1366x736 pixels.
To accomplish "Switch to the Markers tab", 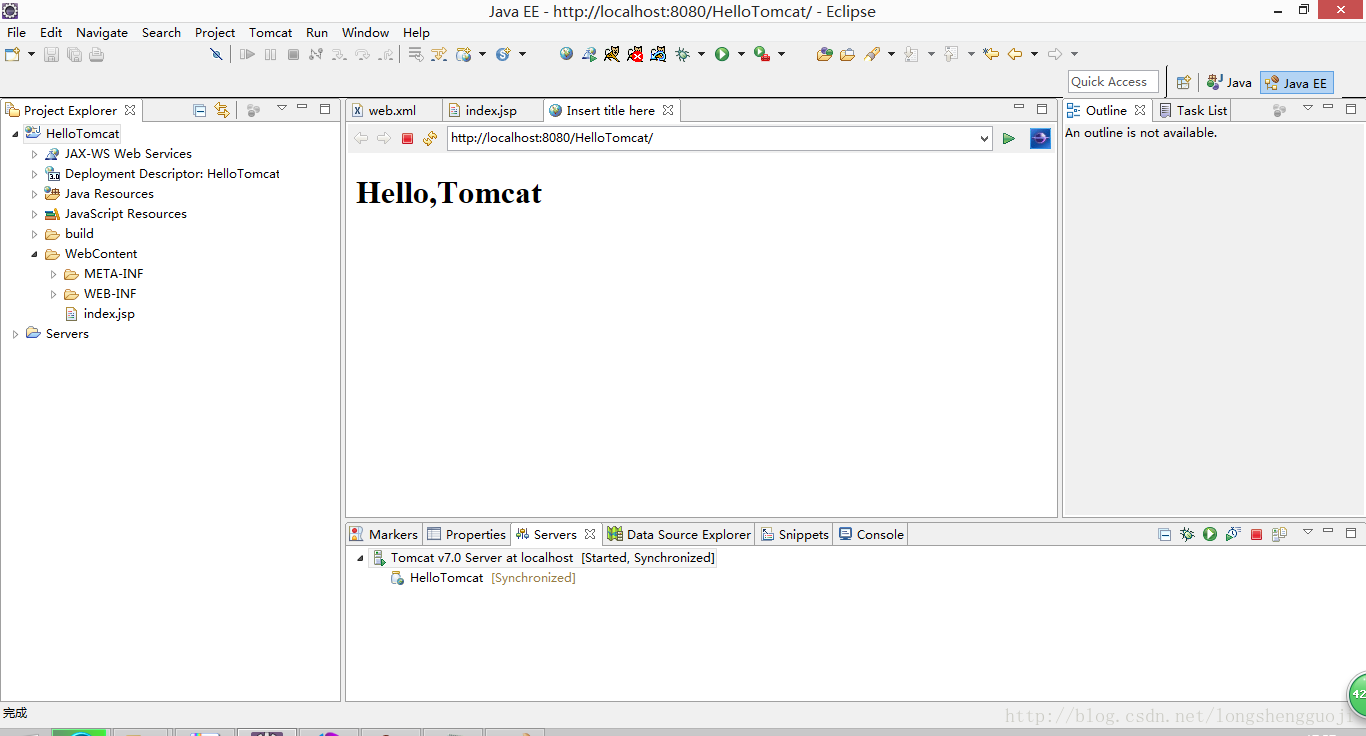I will (x=384, y=534).
